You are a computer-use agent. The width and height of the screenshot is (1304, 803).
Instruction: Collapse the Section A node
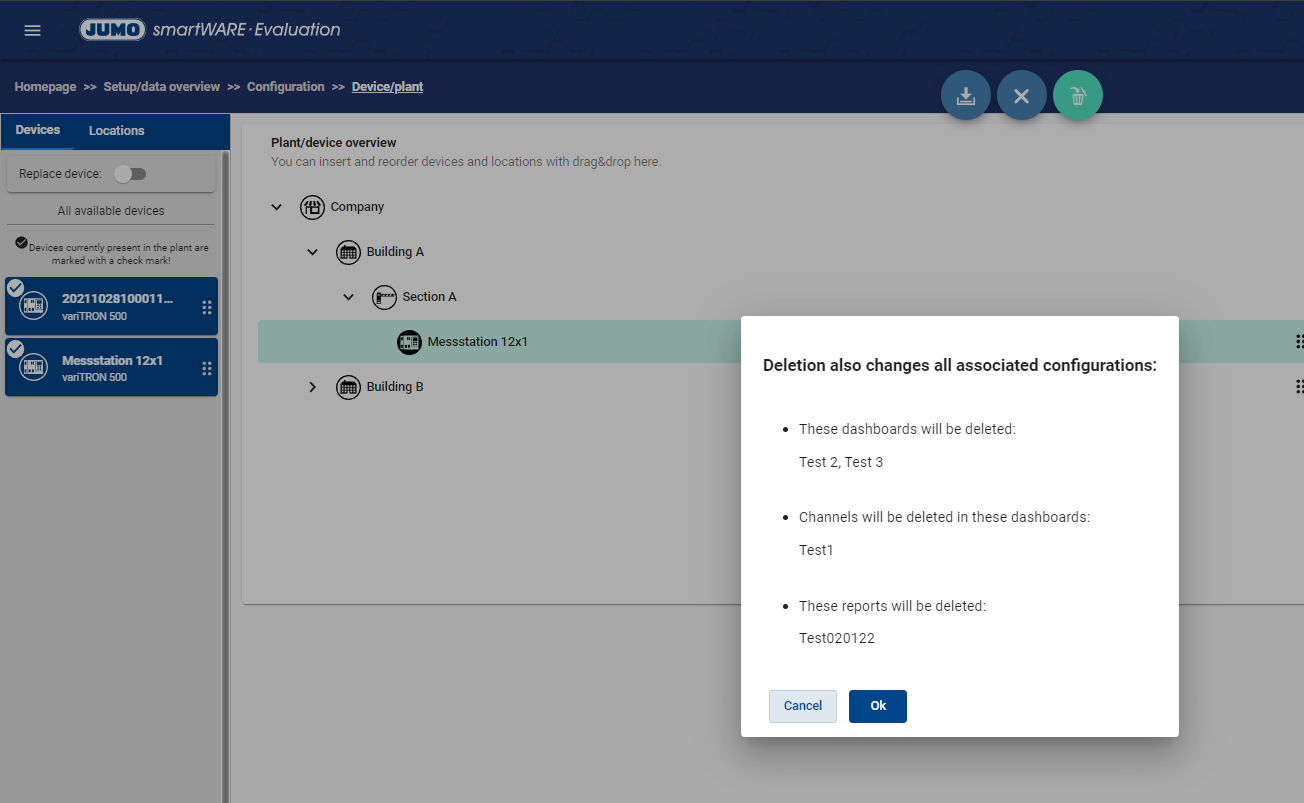(348, 297)
